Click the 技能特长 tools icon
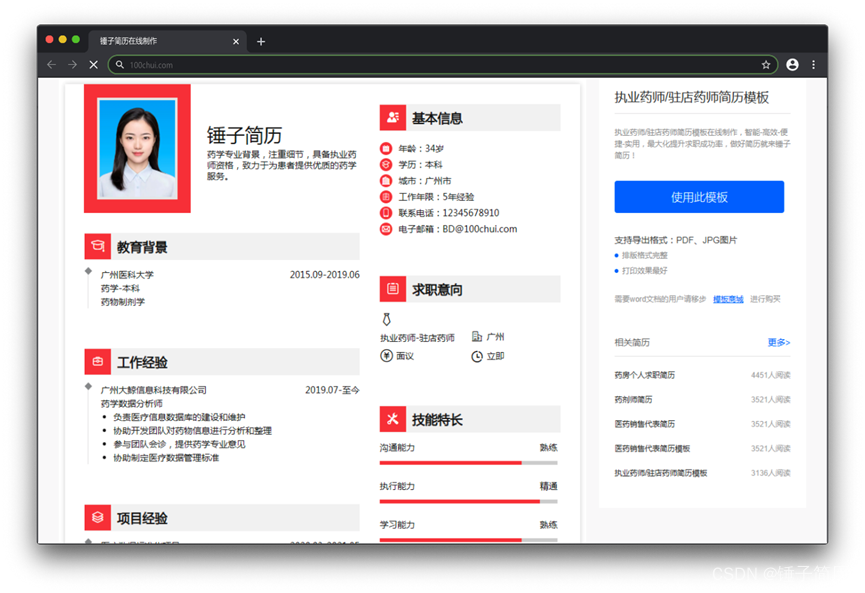This screenshot has height=593, width=865. (x=393, y=419)
